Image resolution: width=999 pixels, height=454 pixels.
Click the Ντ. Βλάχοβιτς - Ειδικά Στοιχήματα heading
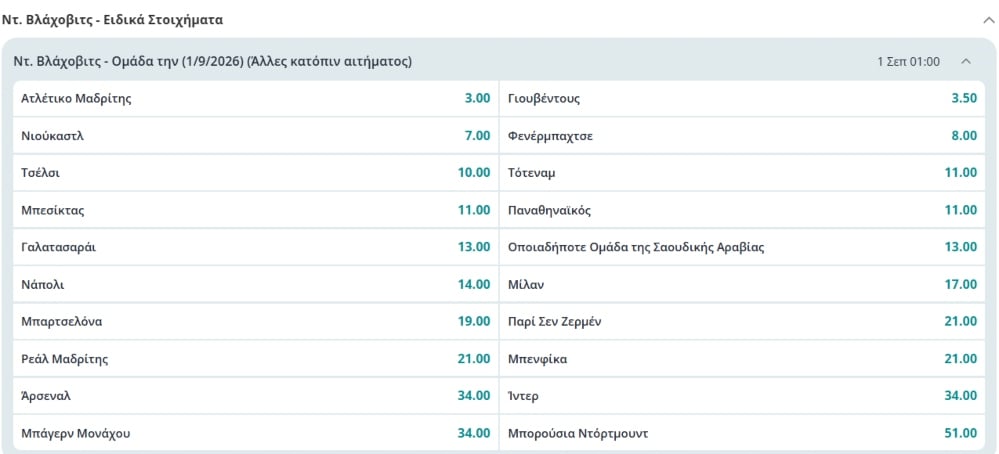click(112, 20)
